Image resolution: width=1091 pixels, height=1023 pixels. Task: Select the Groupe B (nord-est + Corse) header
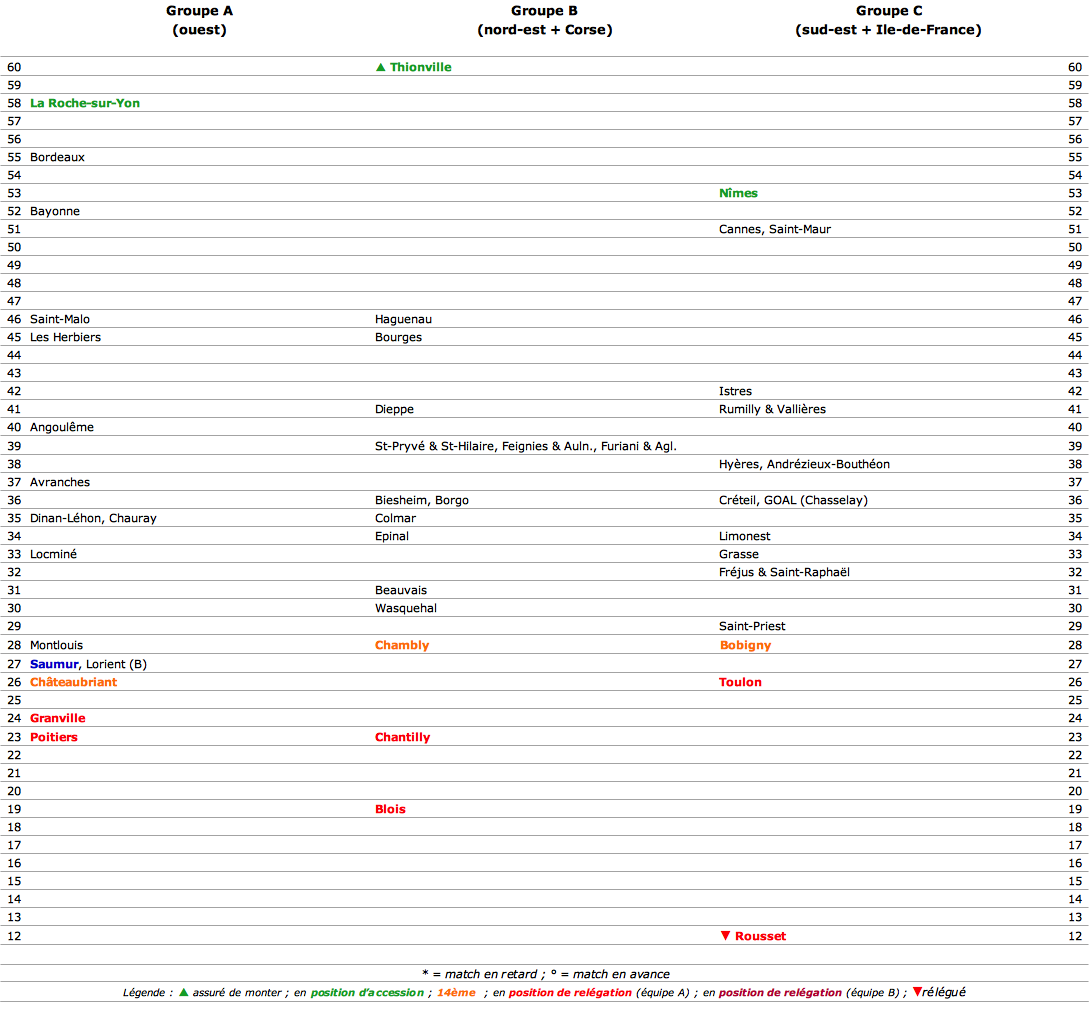544,20
